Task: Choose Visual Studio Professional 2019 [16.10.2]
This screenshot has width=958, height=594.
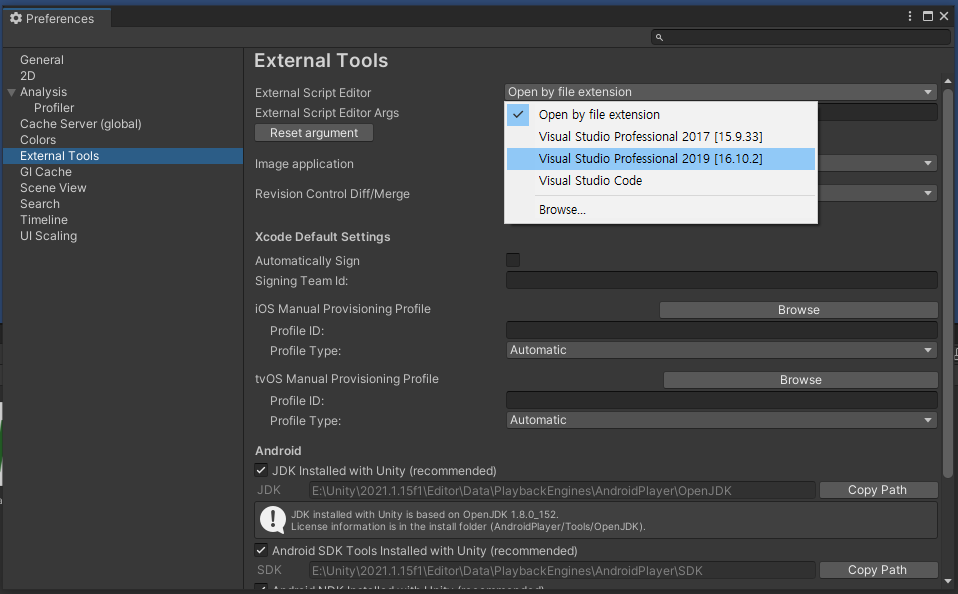Action: pyautogui.click(x=661, y=158)
